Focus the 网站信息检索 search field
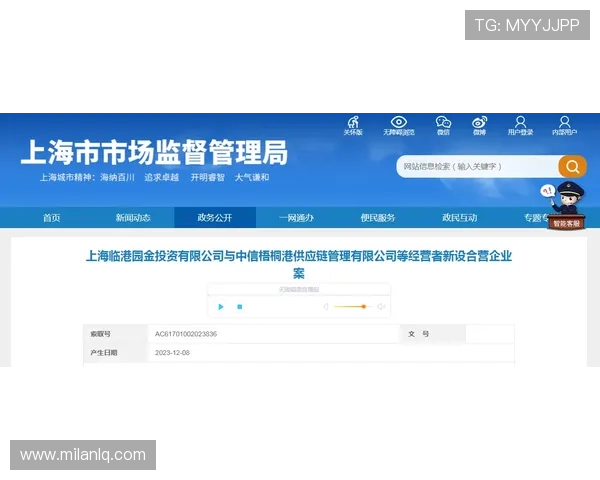600x480 pixels. [477, 167]
